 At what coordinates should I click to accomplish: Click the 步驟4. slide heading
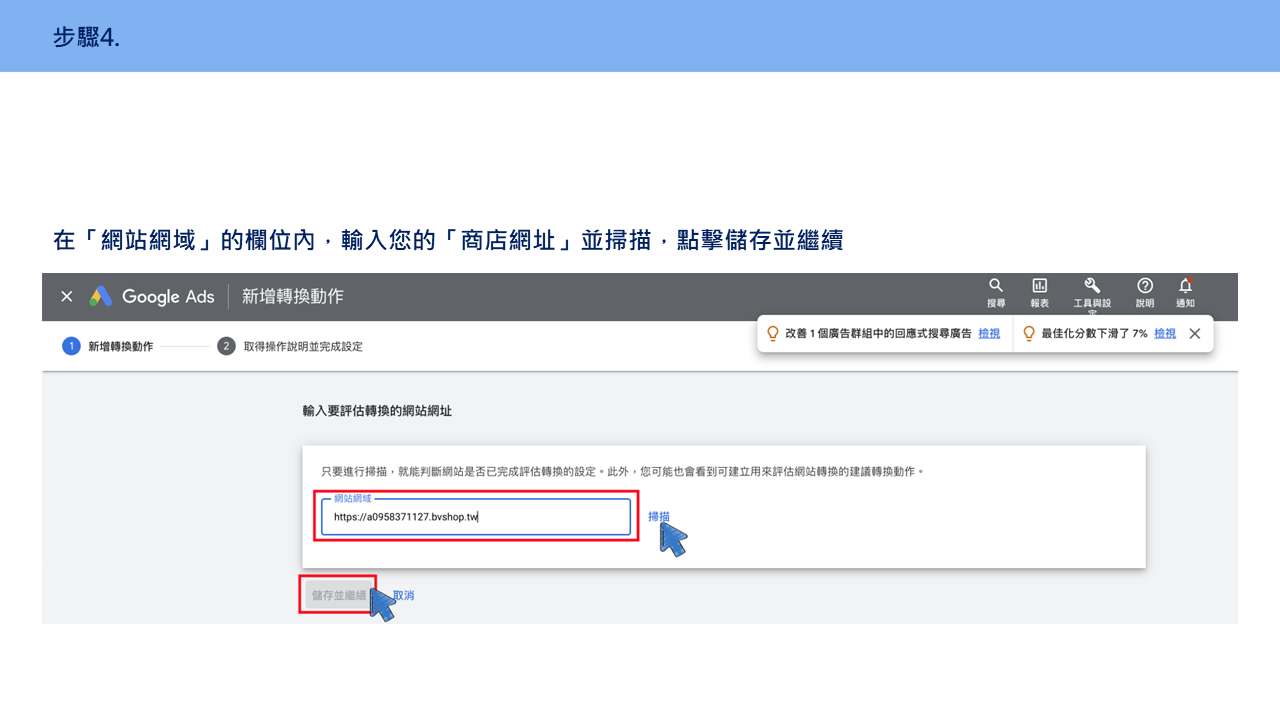click(x=87, y=38)
